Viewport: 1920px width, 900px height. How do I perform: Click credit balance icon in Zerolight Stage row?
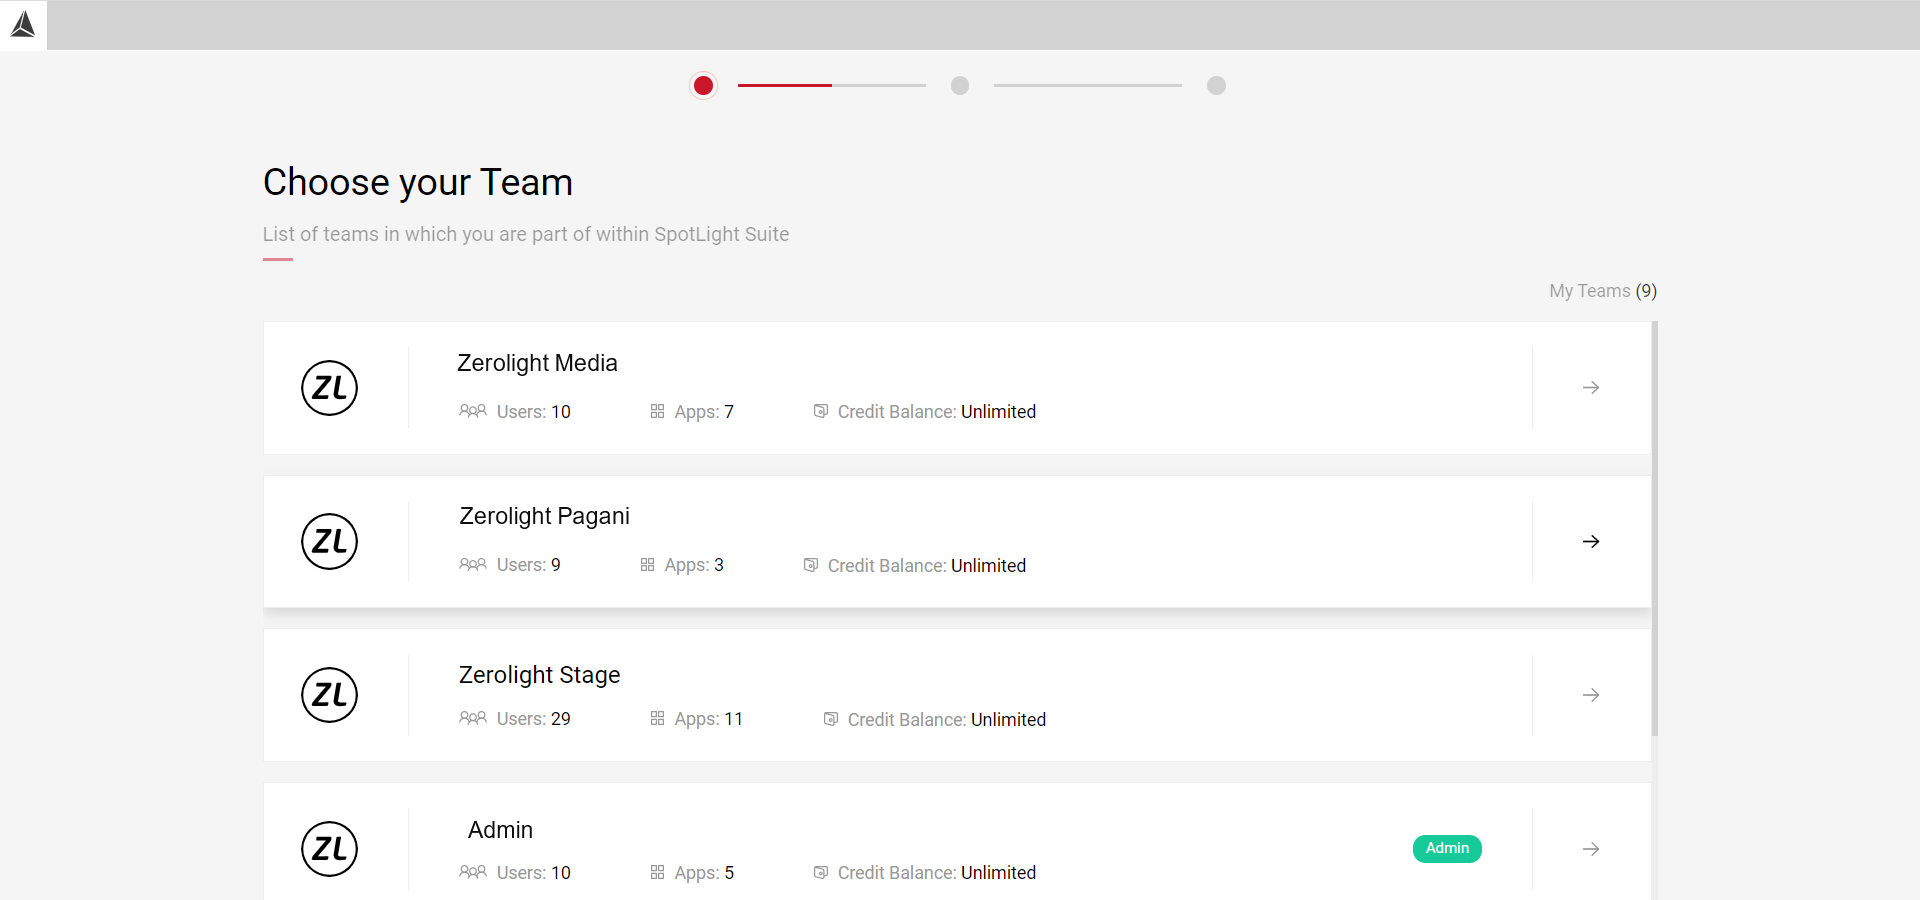pyautogui.click(x=831, y=718)
